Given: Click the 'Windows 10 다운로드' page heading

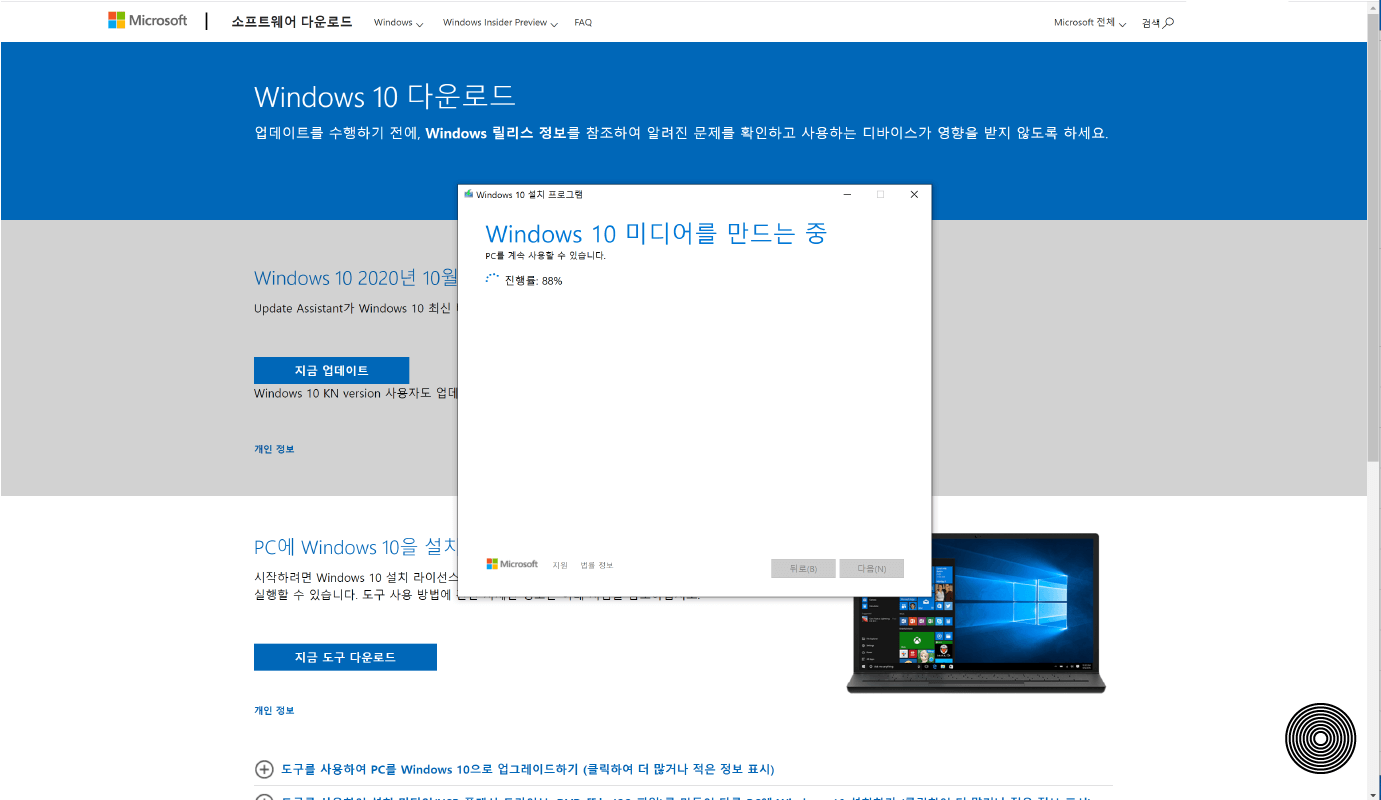Looking at the screenshot, I should 385,96.
